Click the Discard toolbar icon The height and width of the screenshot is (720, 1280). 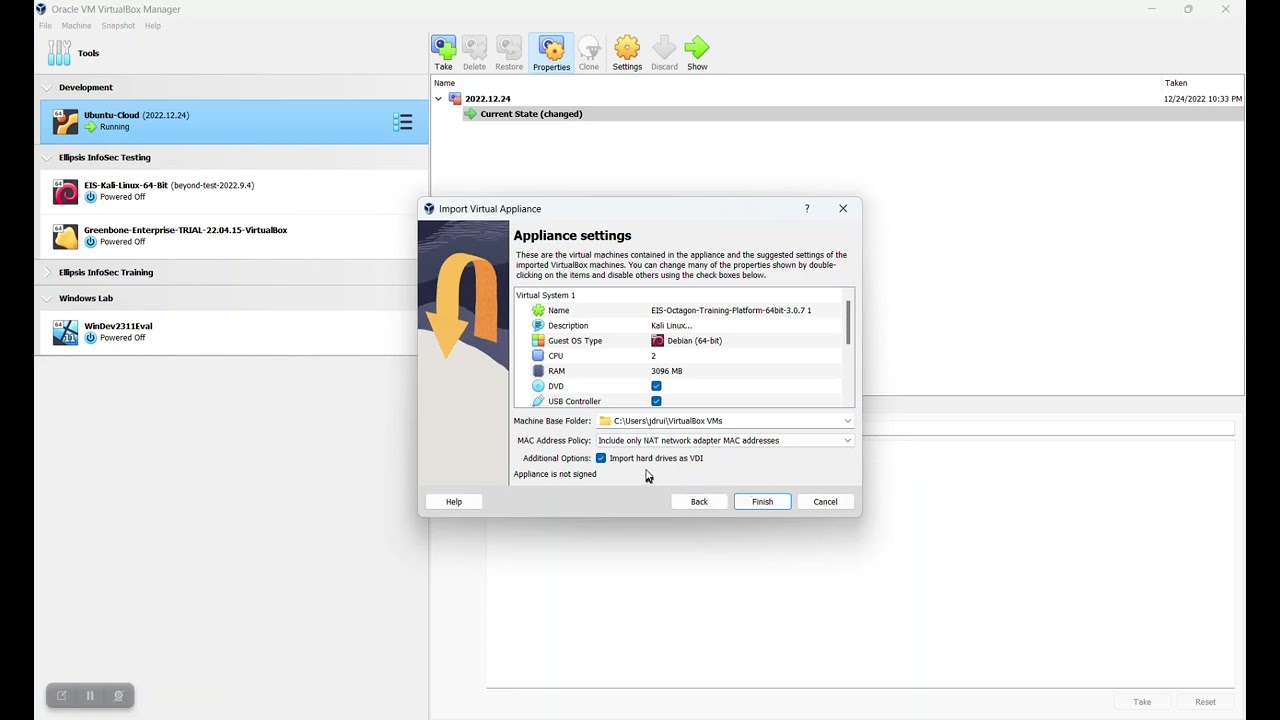(x=664, y=48)
